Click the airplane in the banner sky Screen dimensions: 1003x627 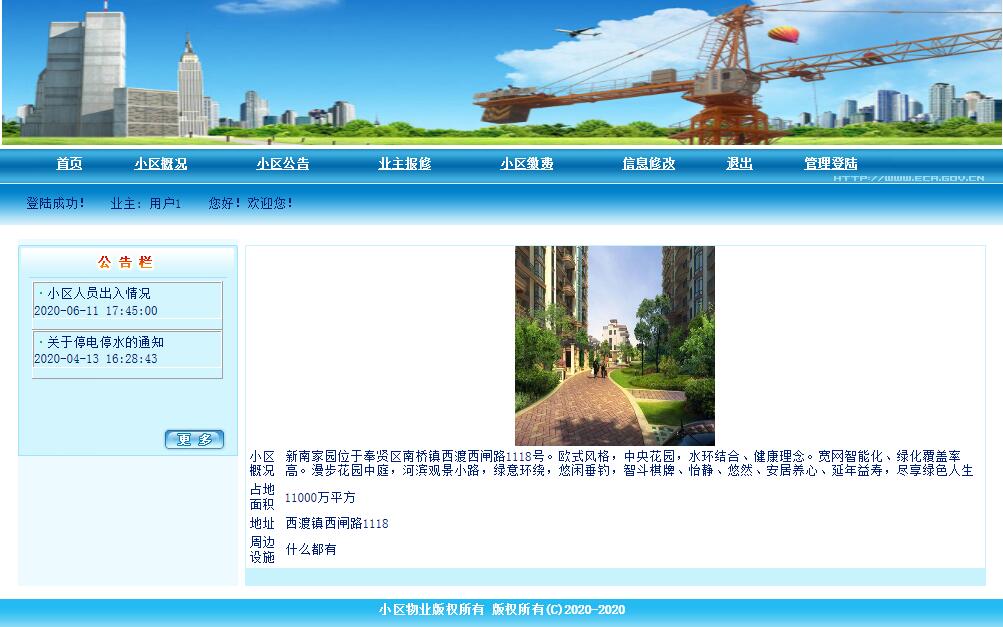pos(577,32)
